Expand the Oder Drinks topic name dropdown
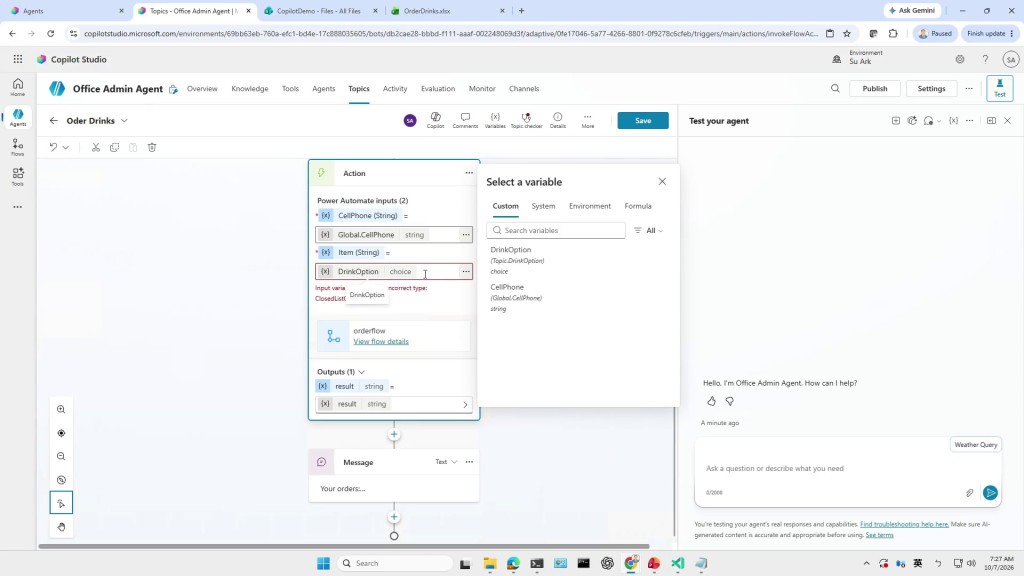Image resolution: width=1024 pixels, height=576 pixels. click(124, 121)
